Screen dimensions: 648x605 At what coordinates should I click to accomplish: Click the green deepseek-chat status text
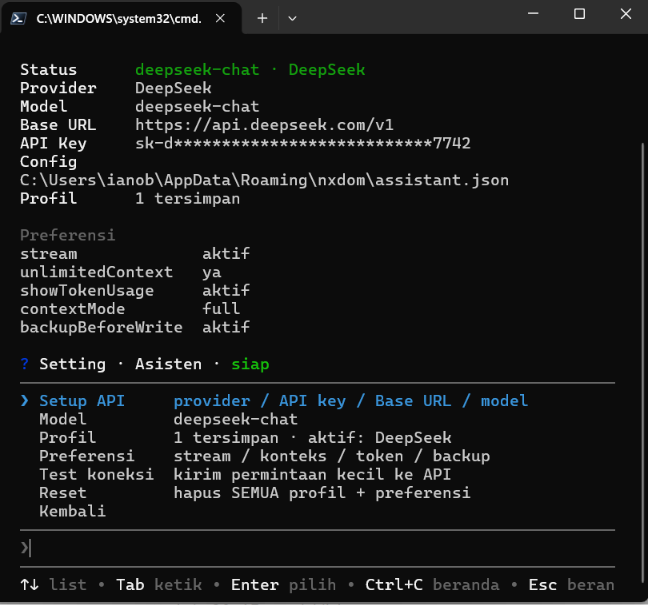[197, 69]
